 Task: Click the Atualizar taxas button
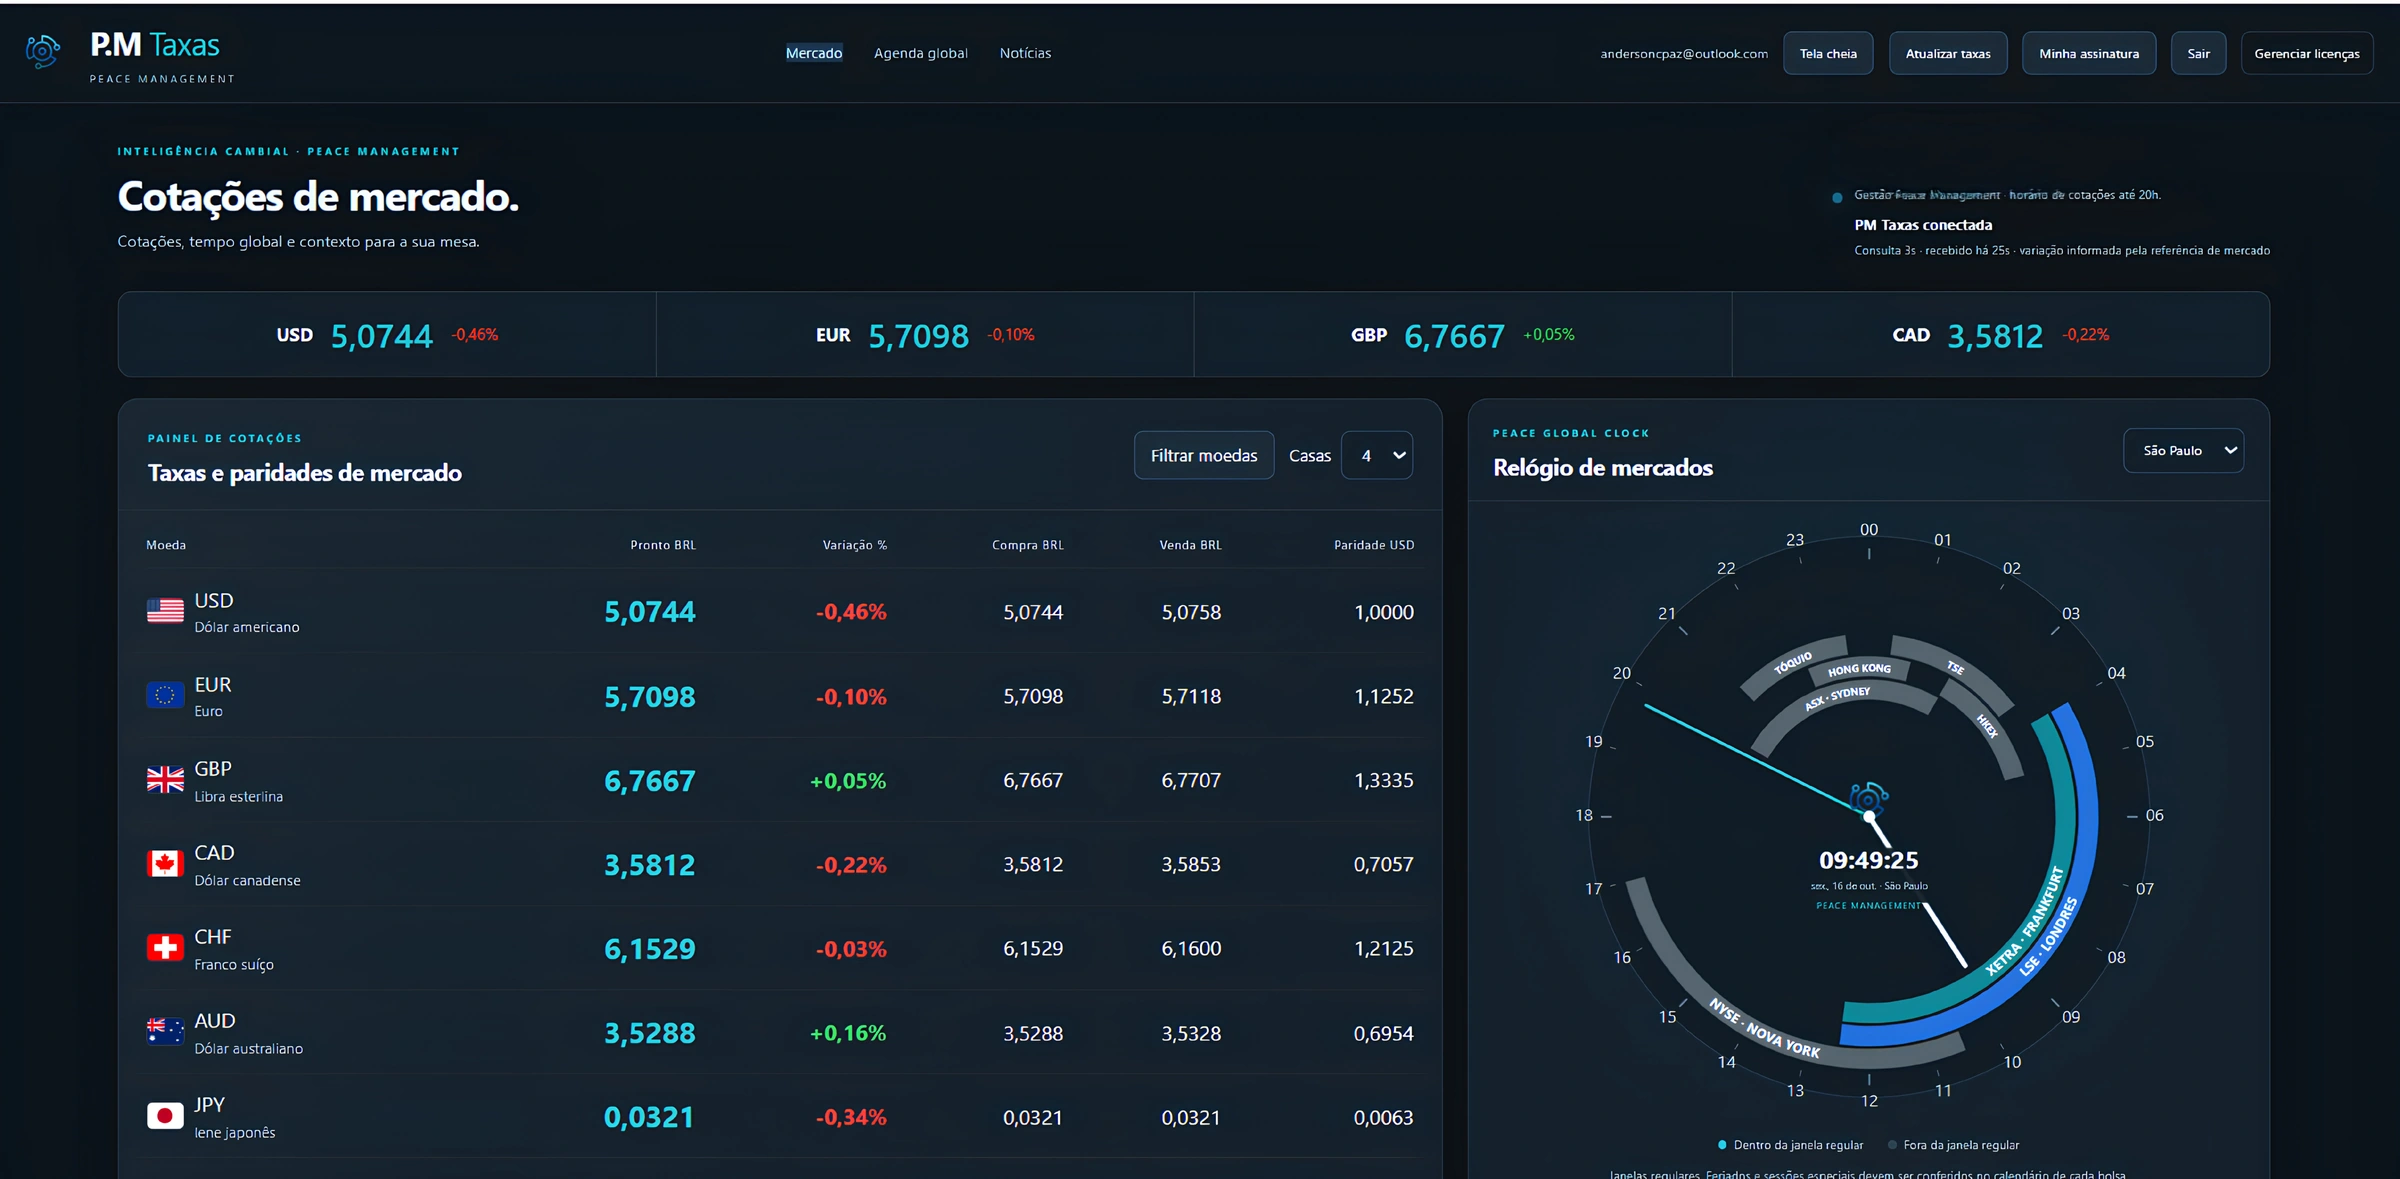(x=1948, y=54)
